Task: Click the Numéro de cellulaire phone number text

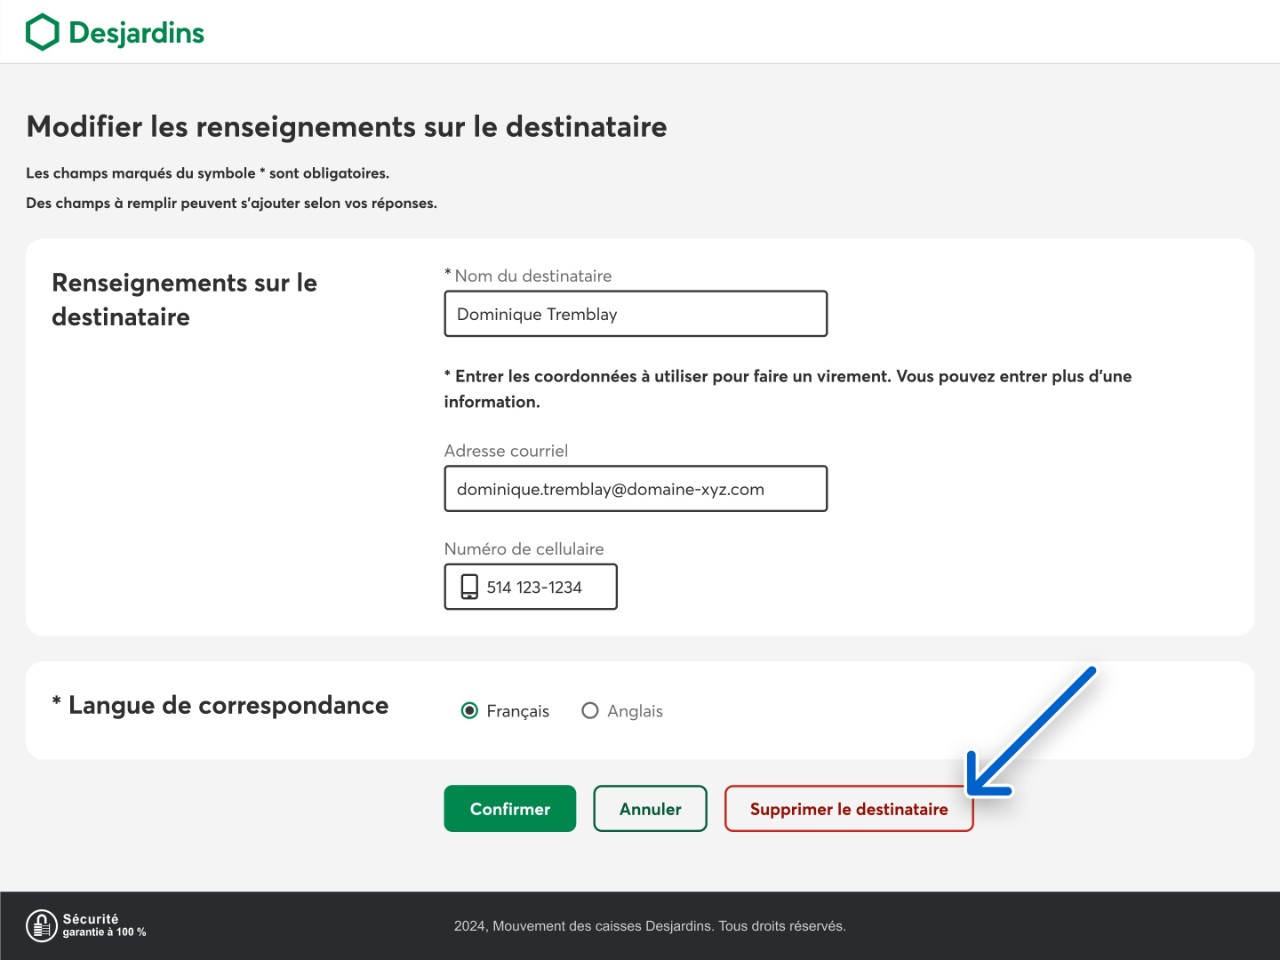Action: pyautogui.click(x=534, y=587)
